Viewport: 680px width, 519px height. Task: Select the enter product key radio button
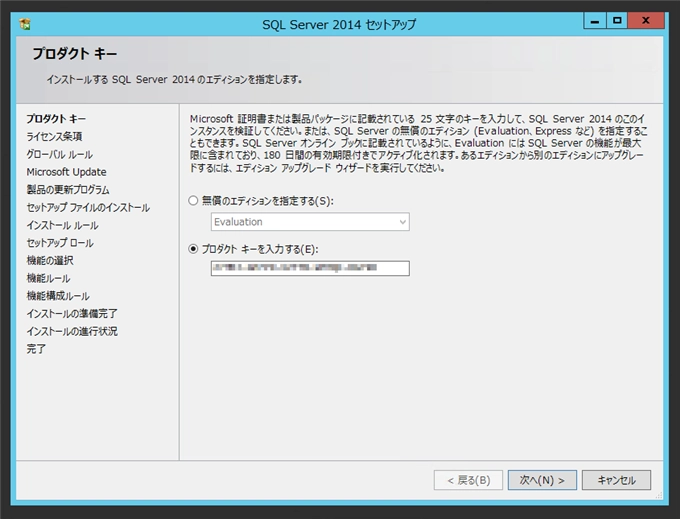click(x=193, y=249)
